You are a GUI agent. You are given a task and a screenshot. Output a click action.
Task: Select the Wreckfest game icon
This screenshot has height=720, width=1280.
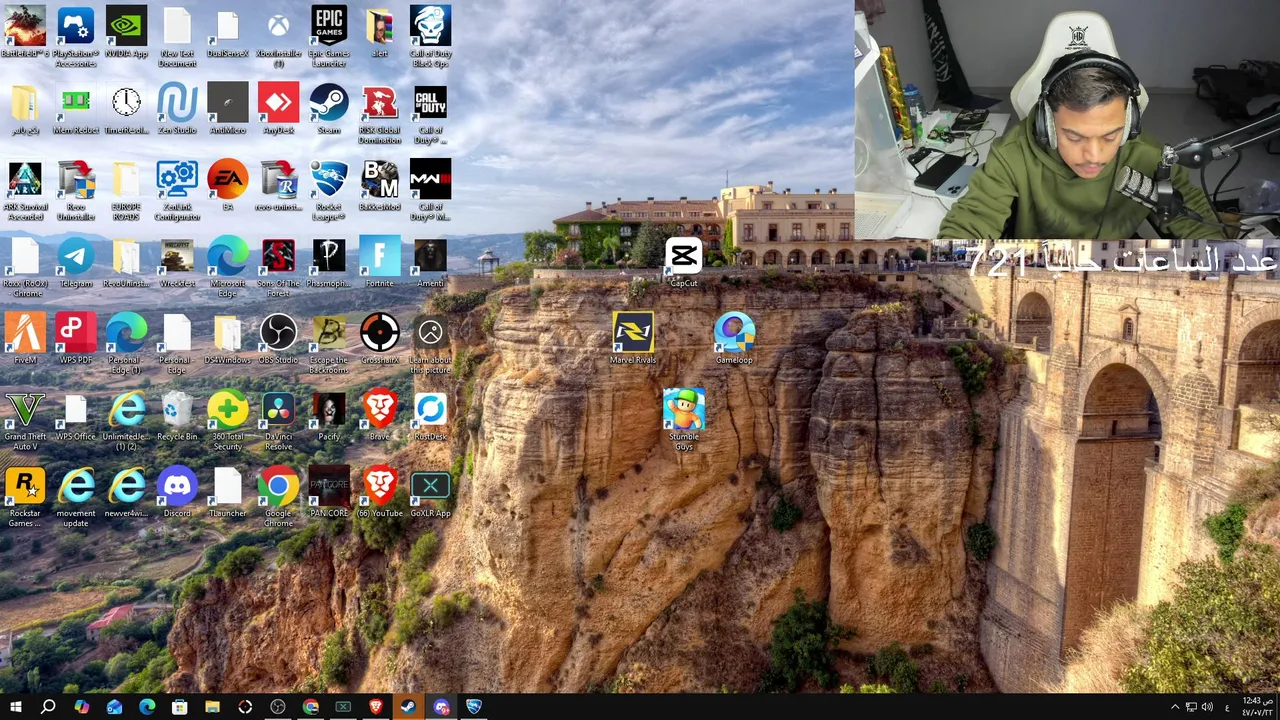pyautogui.click(x=177, y=263)
